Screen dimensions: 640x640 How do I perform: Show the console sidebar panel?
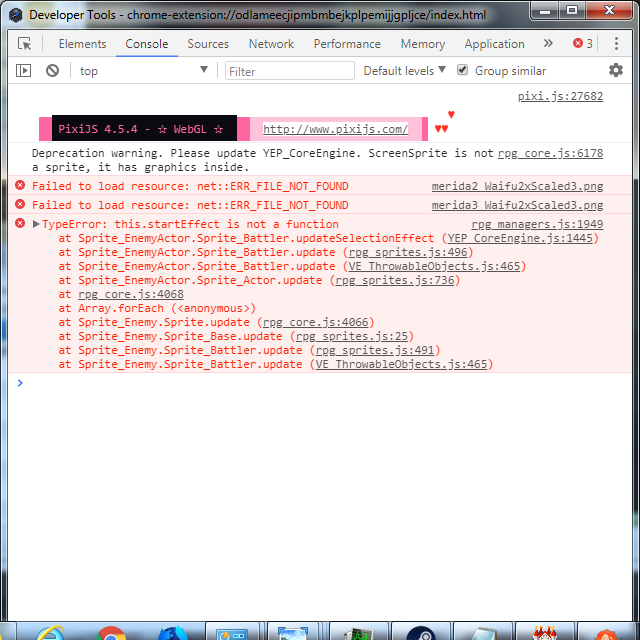[x=23, y=71]
